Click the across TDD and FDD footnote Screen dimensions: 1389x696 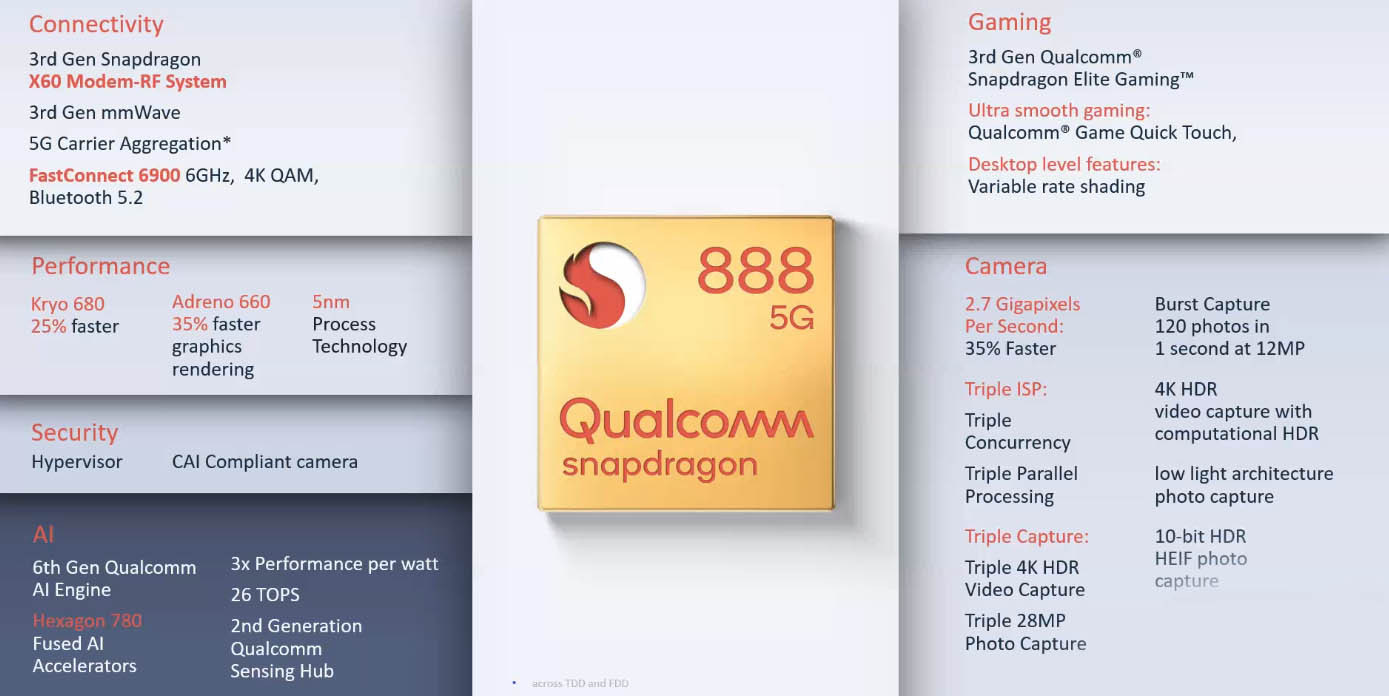(580, 684)
